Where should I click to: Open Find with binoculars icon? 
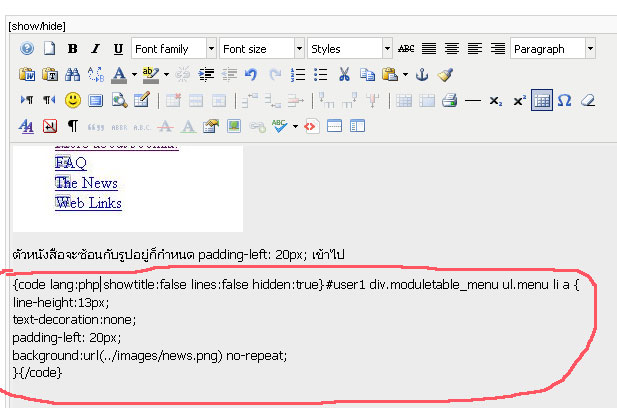tap(72, 74)
